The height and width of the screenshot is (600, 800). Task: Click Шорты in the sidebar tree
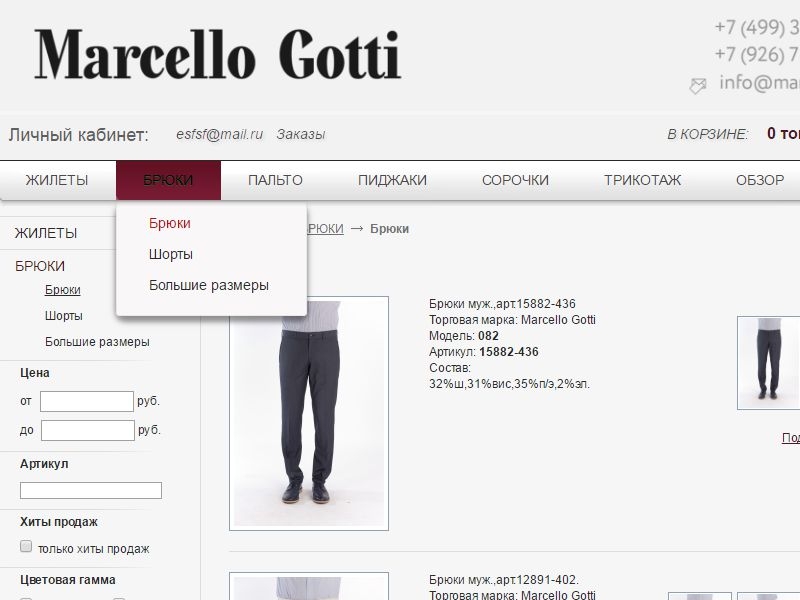point(64,316)
